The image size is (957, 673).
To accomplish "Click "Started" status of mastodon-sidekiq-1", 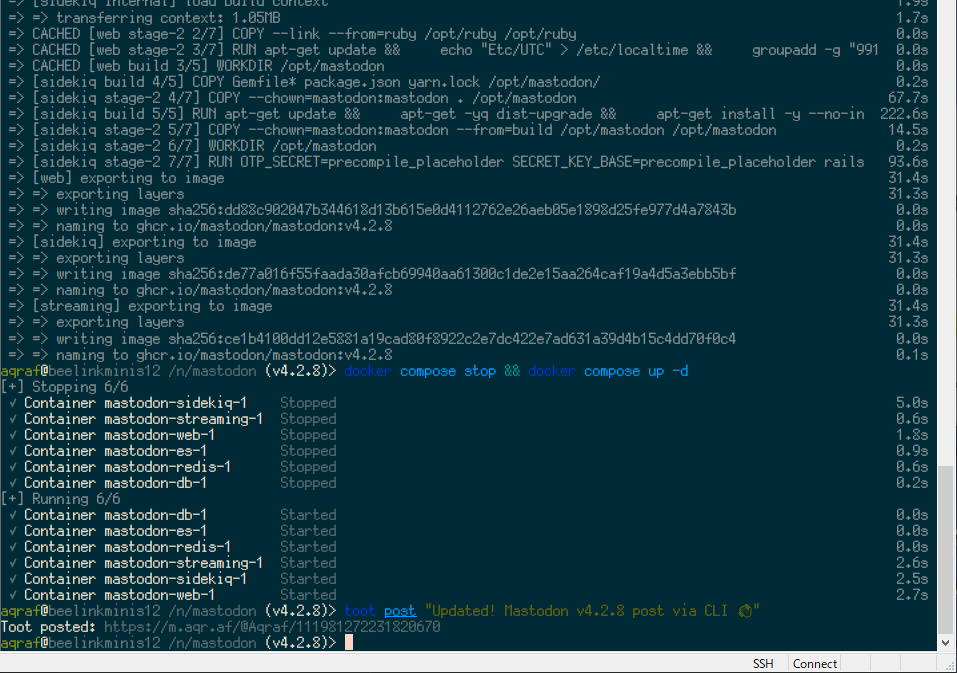I will point(308,578).
